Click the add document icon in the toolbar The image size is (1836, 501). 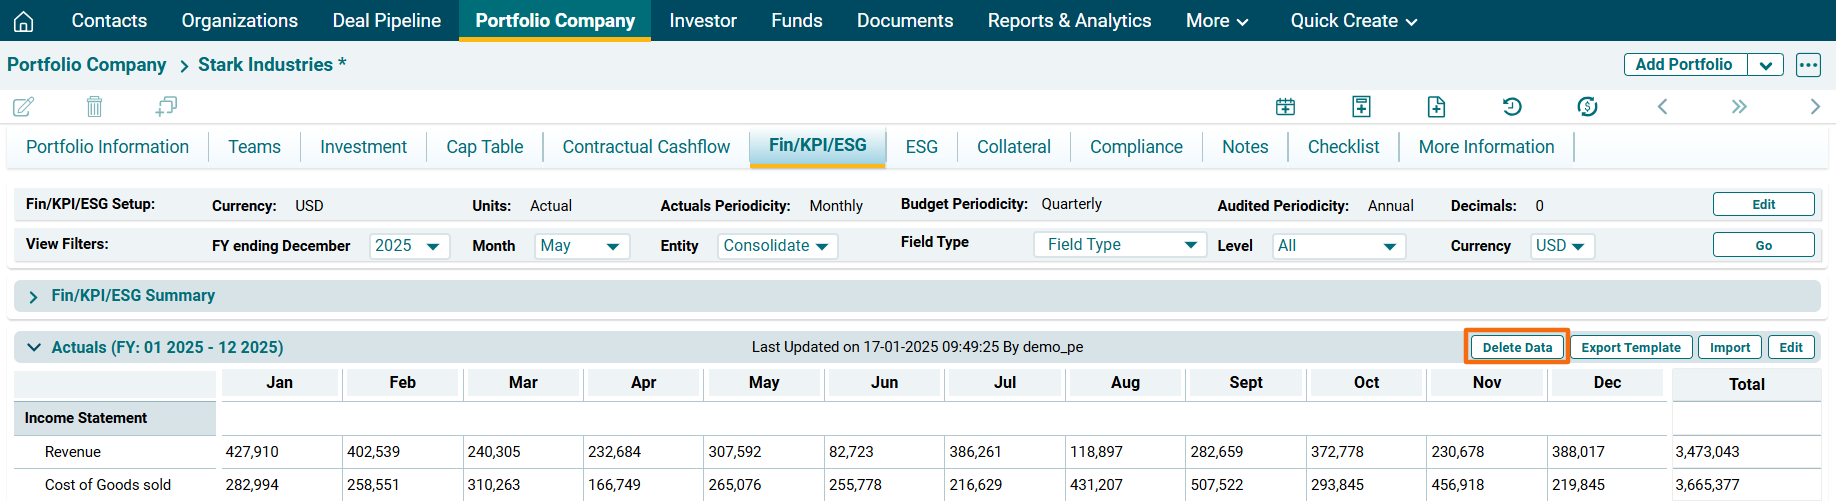1436,106
